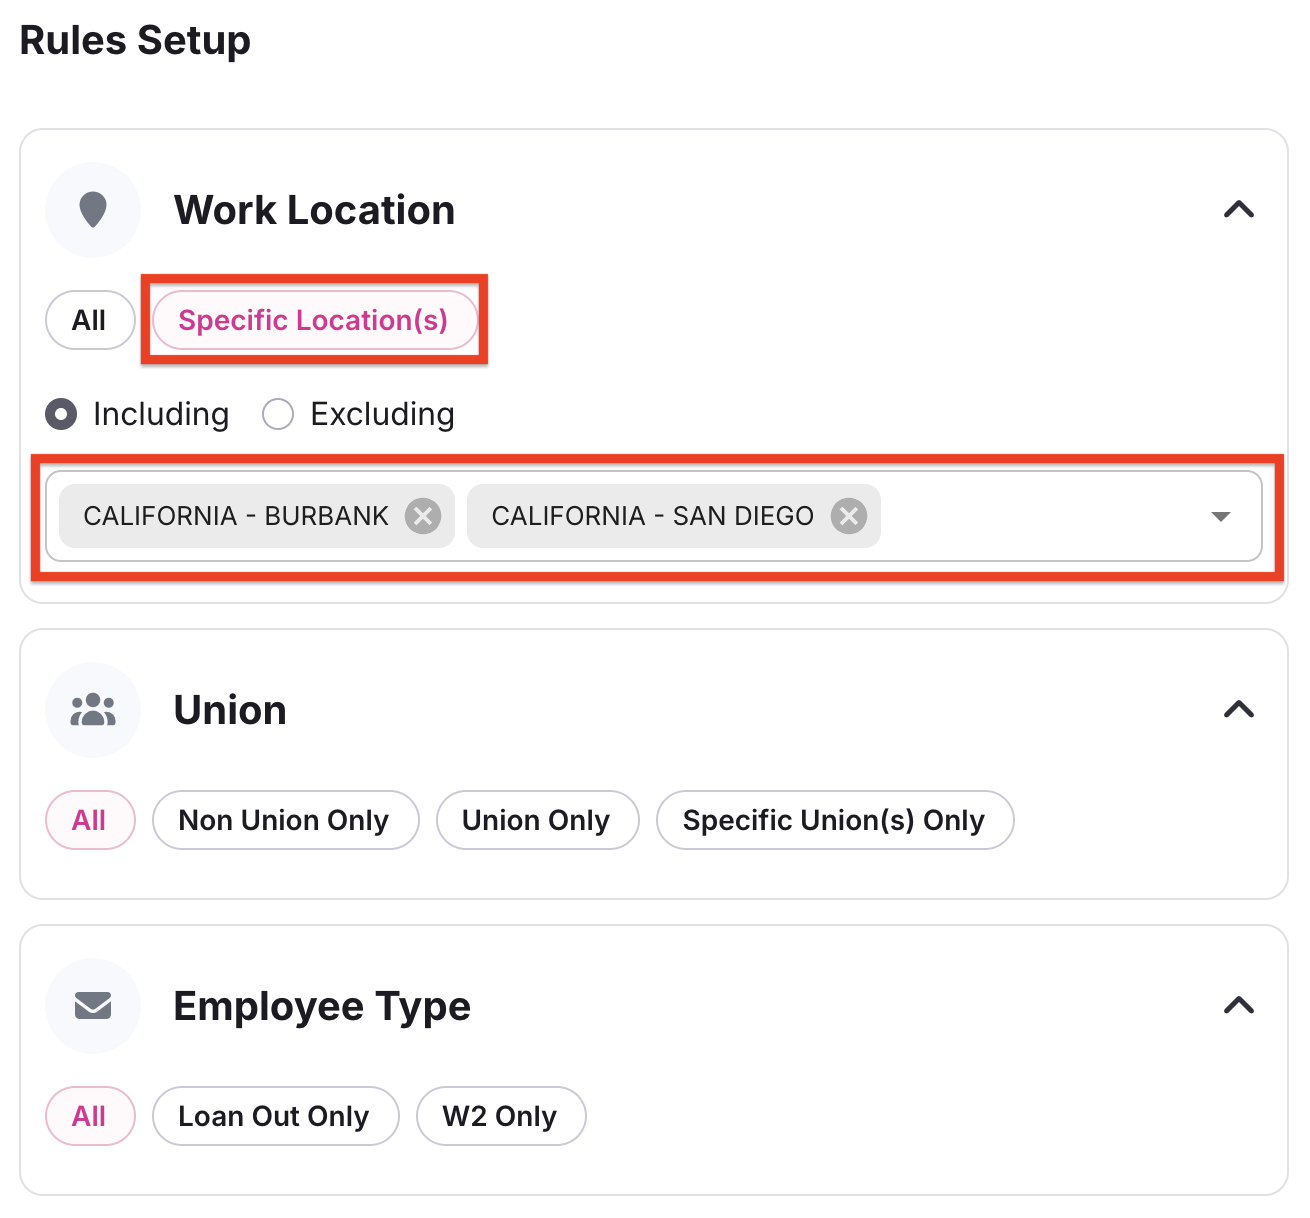Select the Excluding radio button
The width and height of the screenshot is (1310, 1218).
(278, 414)
